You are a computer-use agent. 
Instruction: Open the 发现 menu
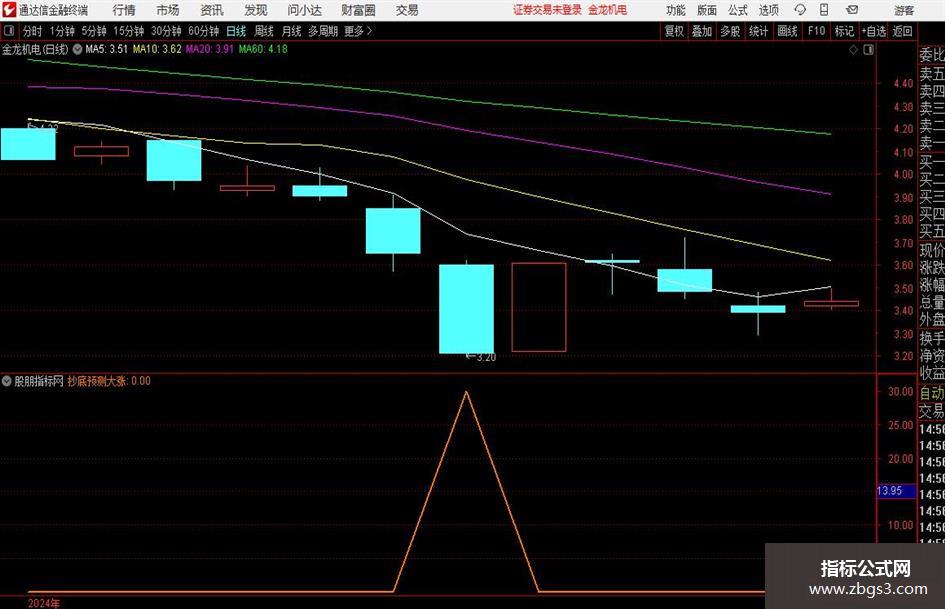pos(256,10)
